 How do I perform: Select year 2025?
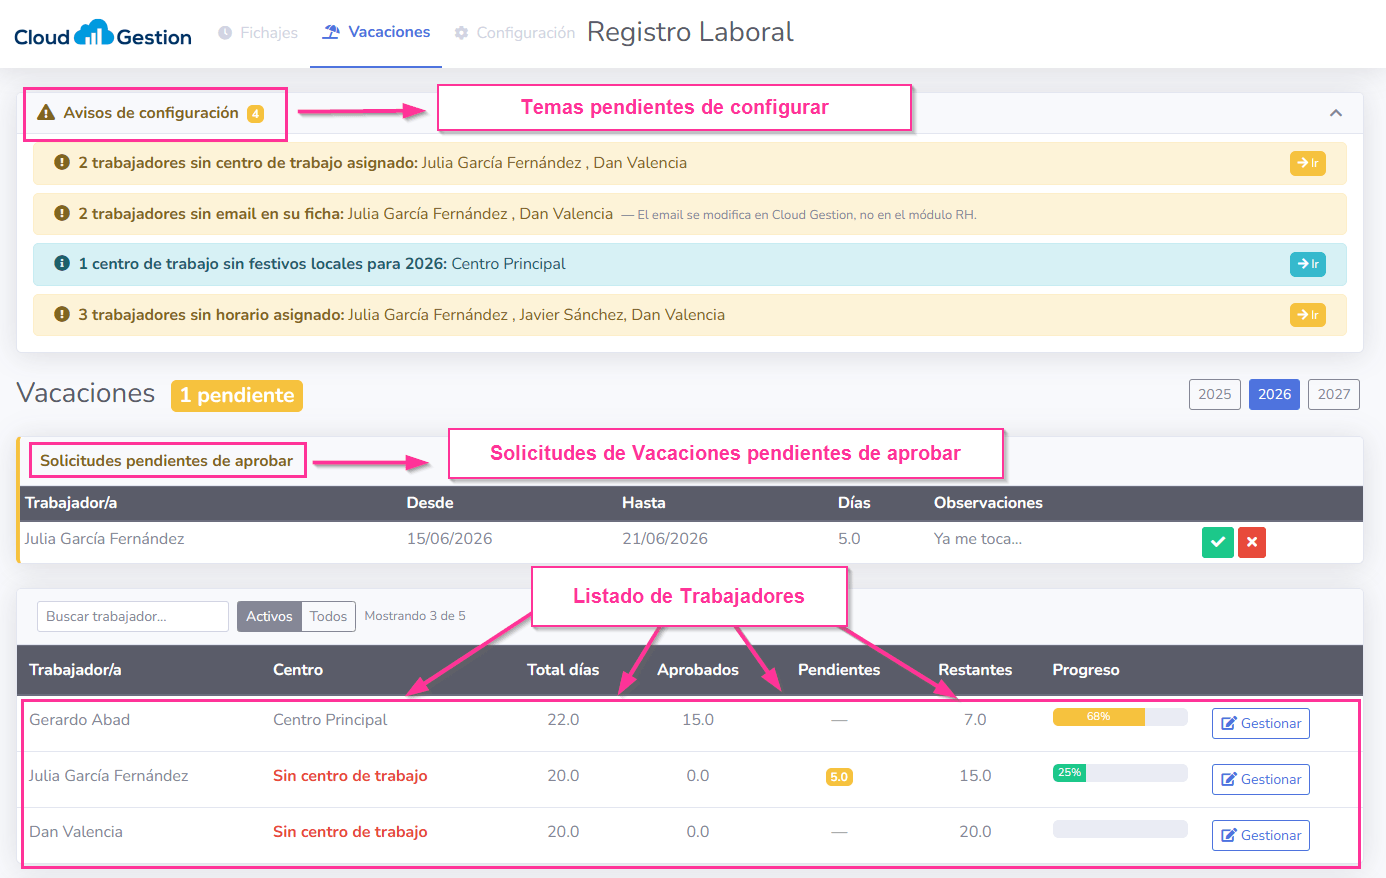(1215, 394)
